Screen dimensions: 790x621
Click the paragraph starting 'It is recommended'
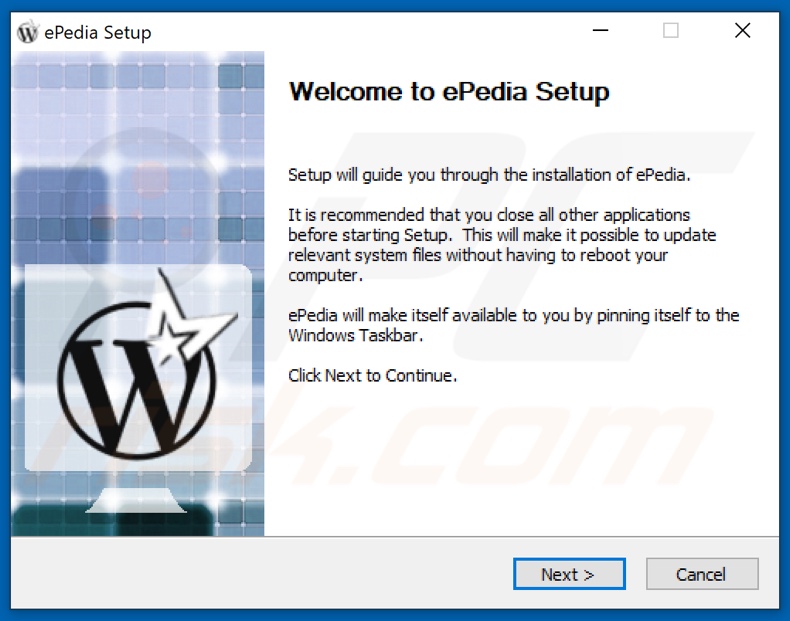pyautogui.click(x=502, y=245)
